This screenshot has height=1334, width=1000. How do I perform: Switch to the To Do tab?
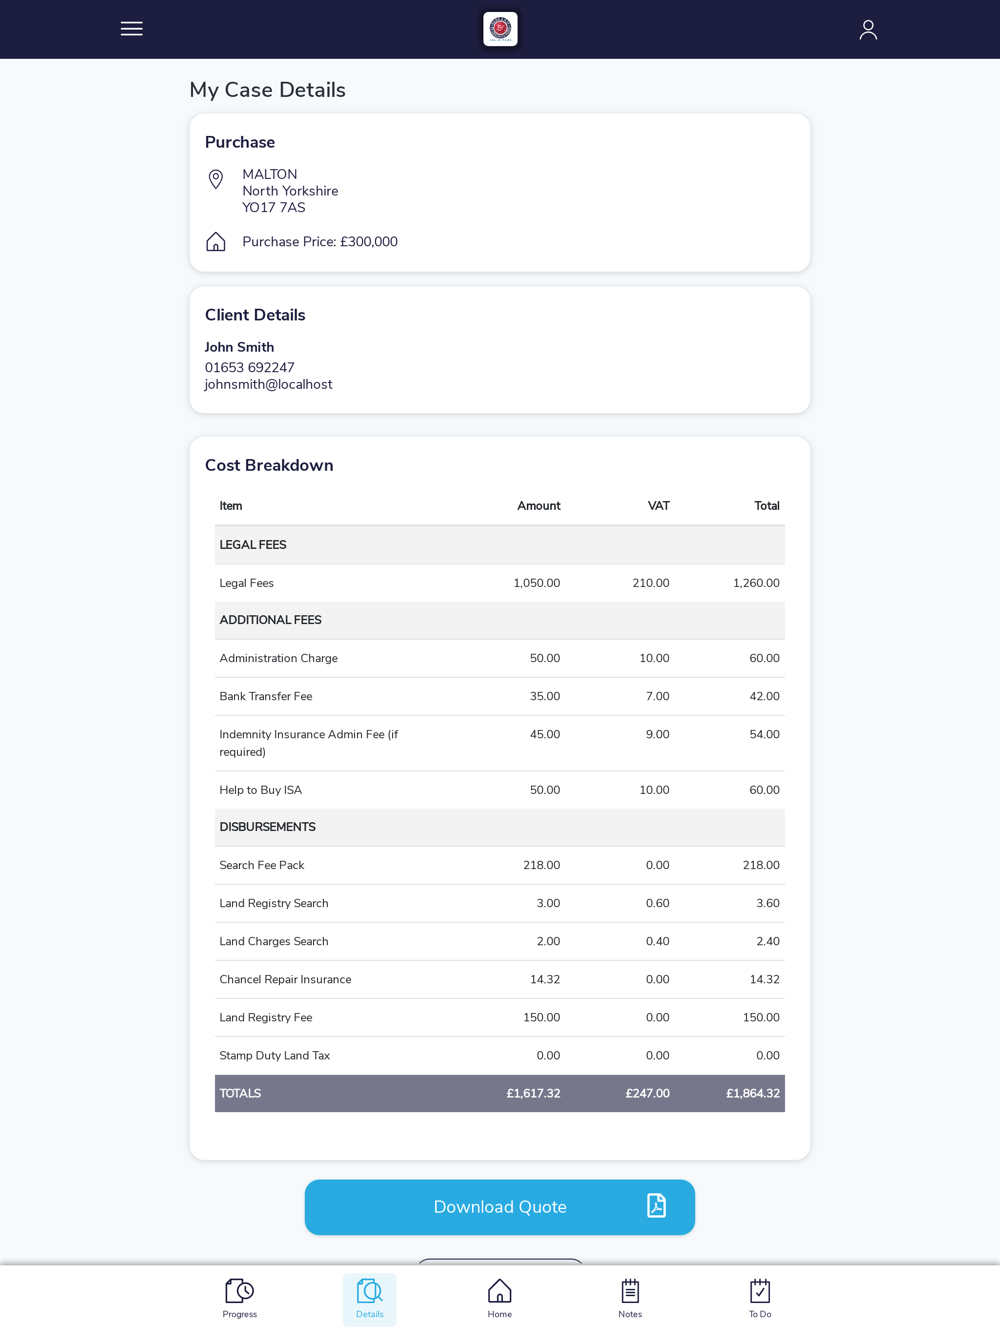(x=760, y=1299)
